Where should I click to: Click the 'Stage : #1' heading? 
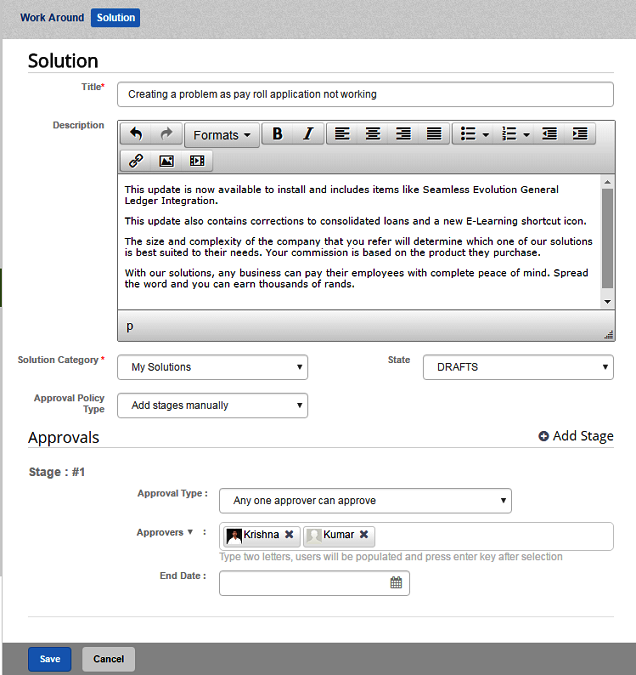coord(57,472)
